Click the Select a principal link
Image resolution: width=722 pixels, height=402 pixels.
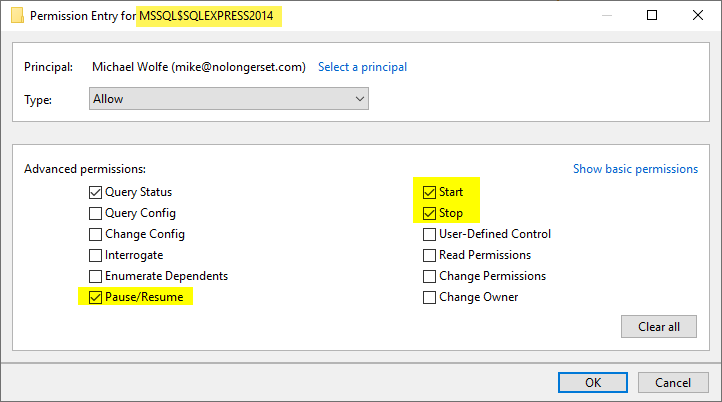(362, 67)
